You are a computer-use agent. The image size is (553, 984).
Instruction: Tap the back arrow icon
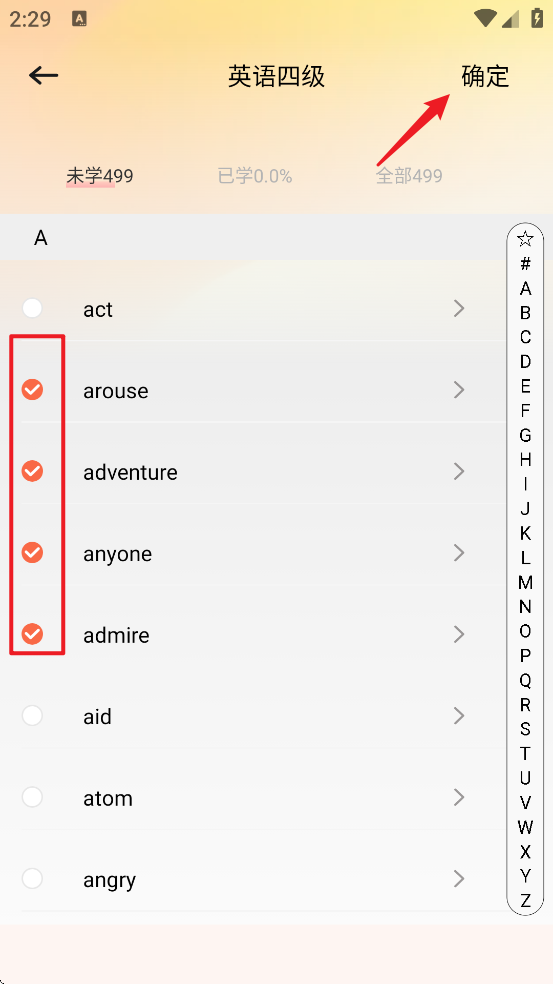[43, 75]
